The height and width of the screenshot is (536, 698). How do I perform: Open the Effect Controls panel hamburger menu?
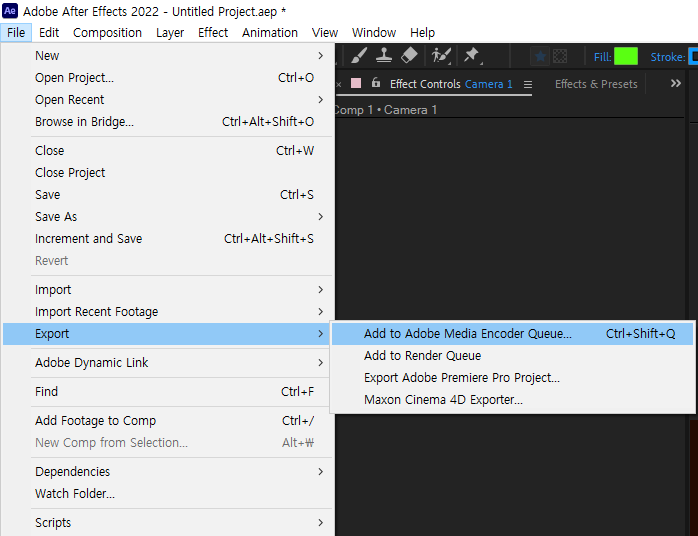[x=528, y=84]
